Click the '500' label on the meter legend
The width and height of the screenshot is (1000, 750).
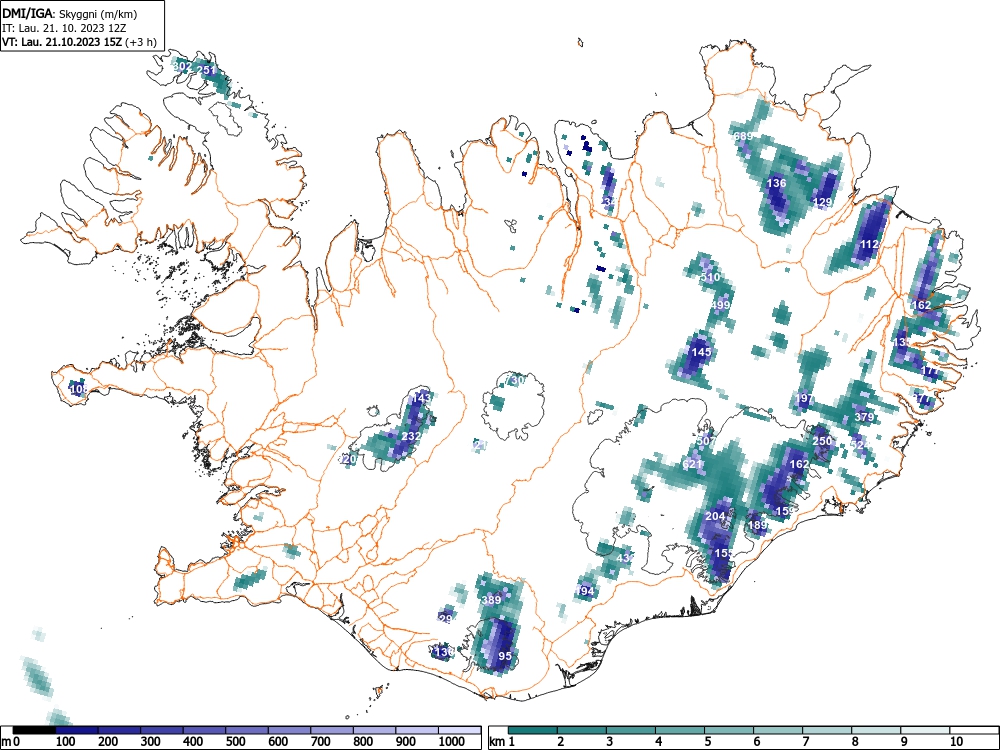click(235, 742)
